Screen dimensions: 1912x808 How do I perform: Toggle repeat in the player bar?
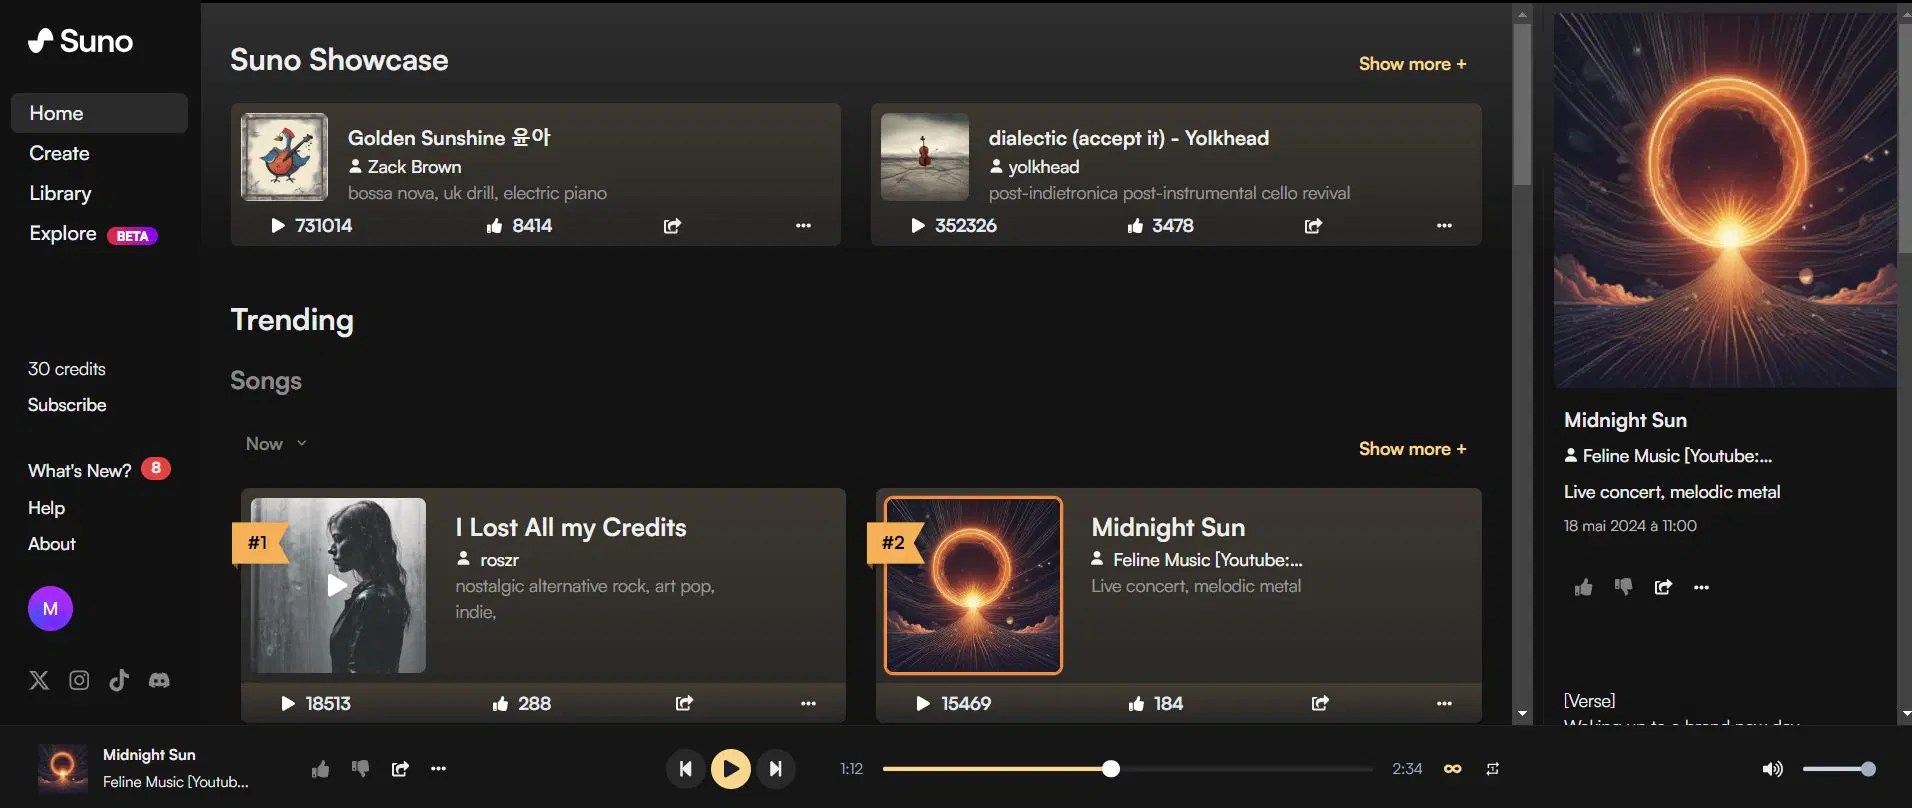pyautogui.click(x=1492, y=769)
